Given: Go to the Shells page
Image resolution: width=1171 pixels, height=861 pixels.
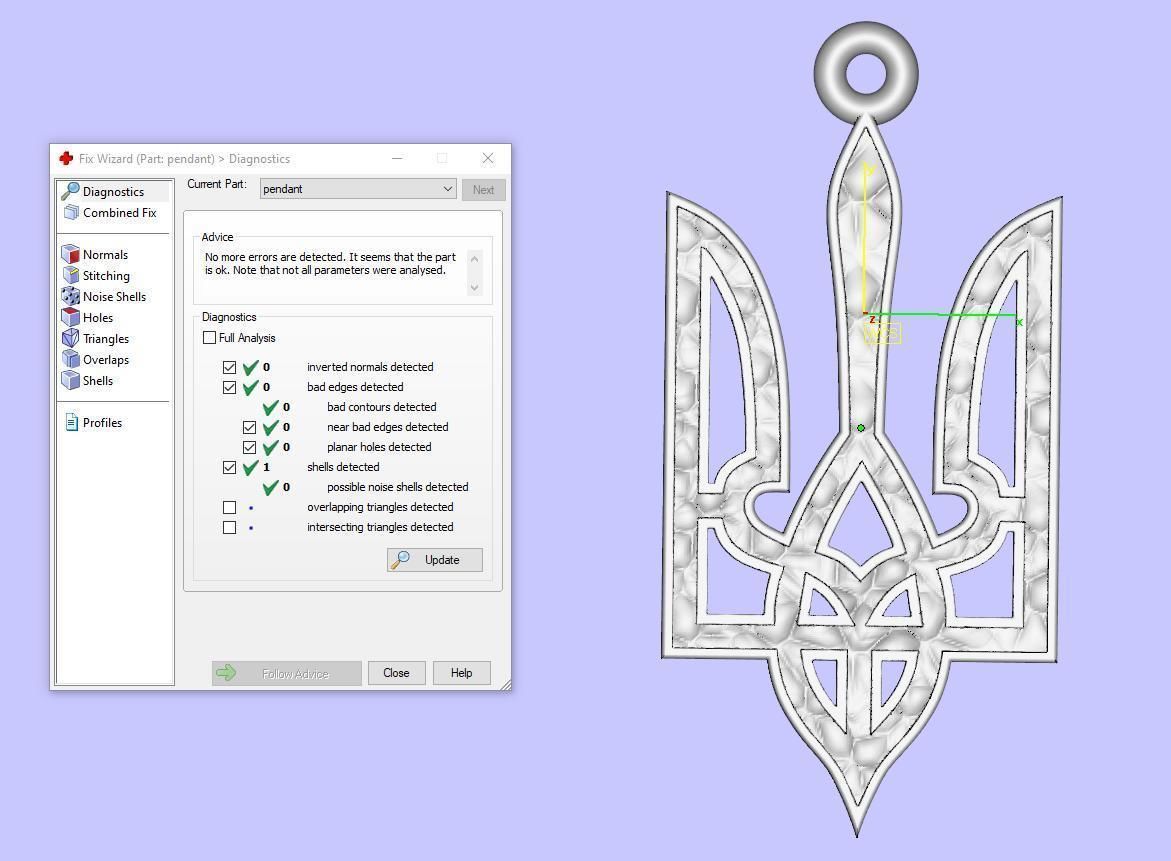Looking at the screenshot, I should pos(98,379).
